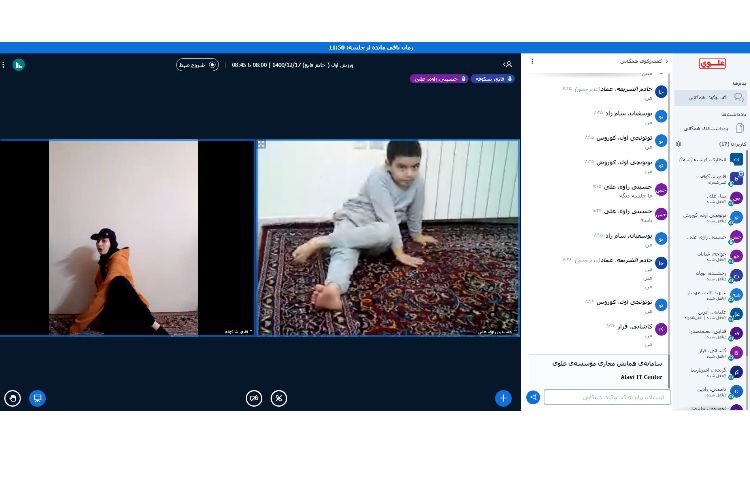Fullscreen the right boy webcam video
The image size is (750, 480).
tap(262, 145)
